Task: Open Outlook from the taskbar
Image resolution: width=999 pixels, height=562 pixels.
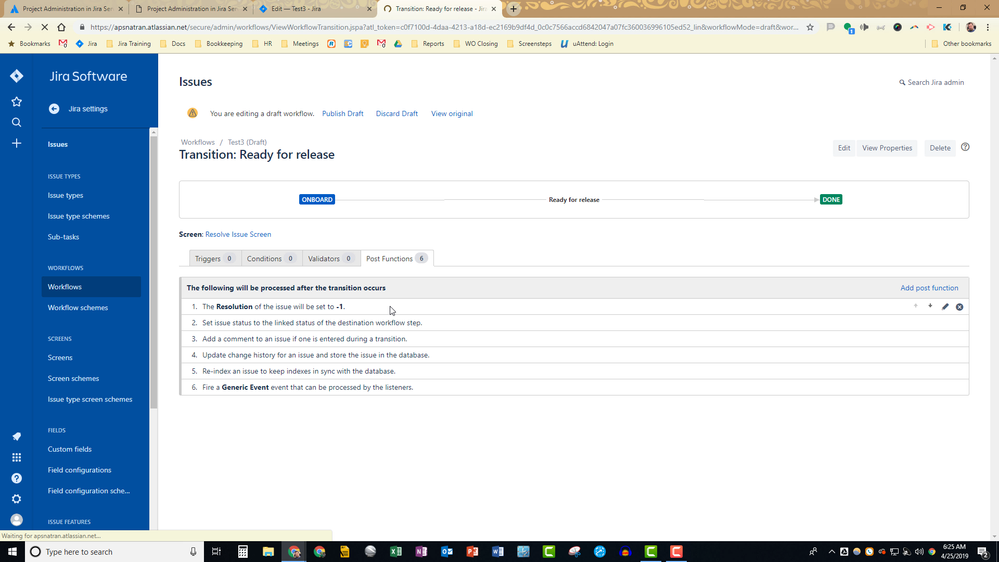Action: pos(447,552)
